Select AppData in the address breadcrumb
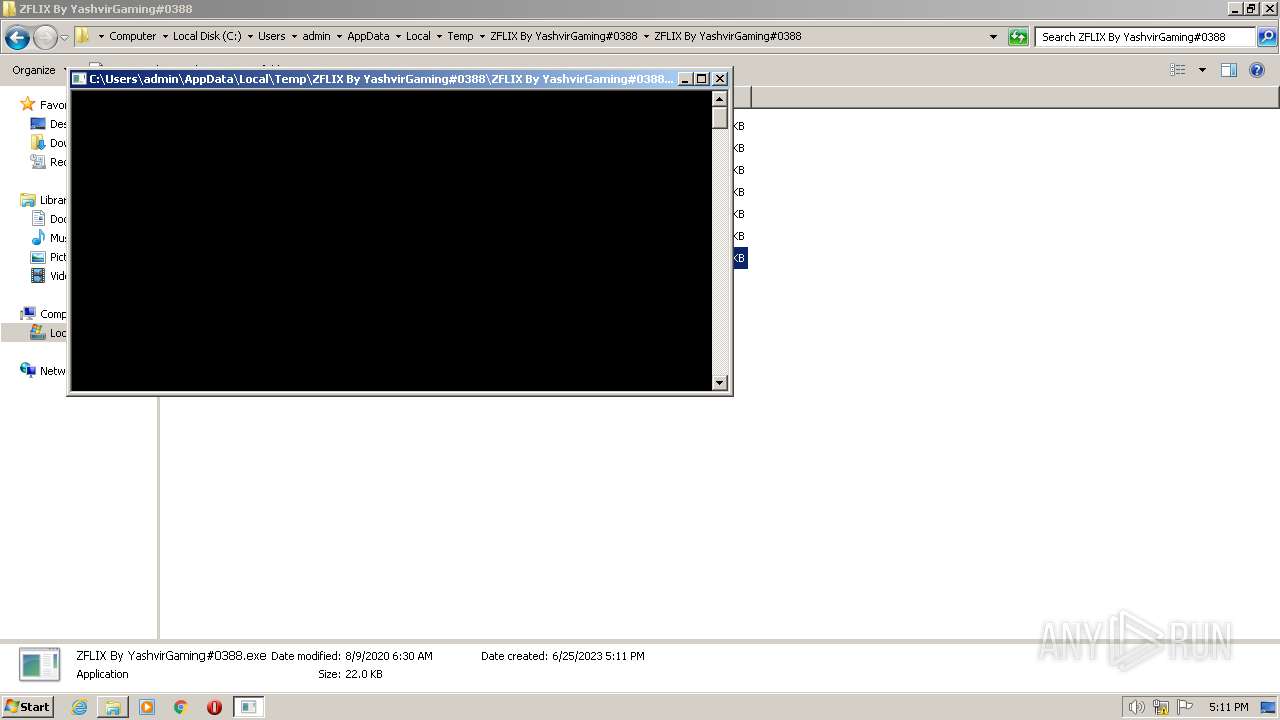 click(368, 36)
